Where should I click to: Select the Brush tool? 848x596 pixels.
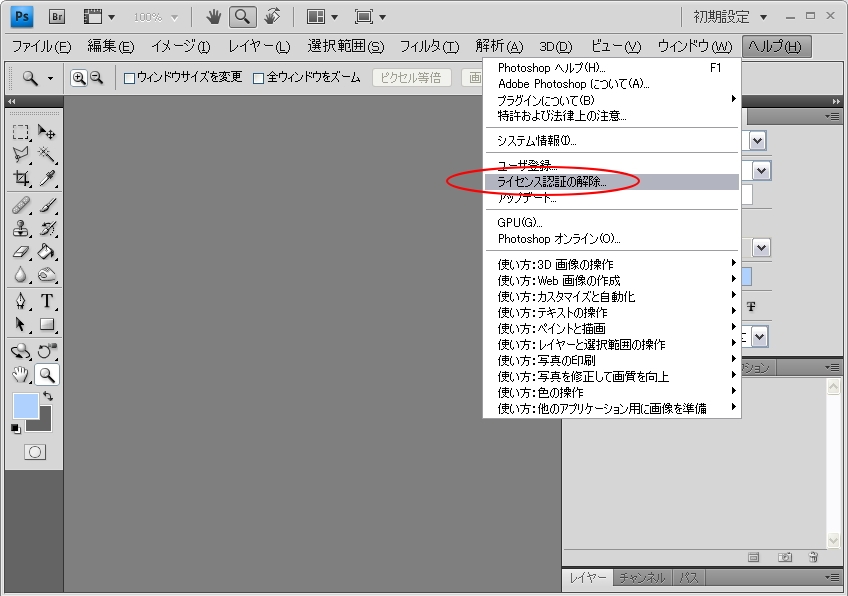point(47,206)
